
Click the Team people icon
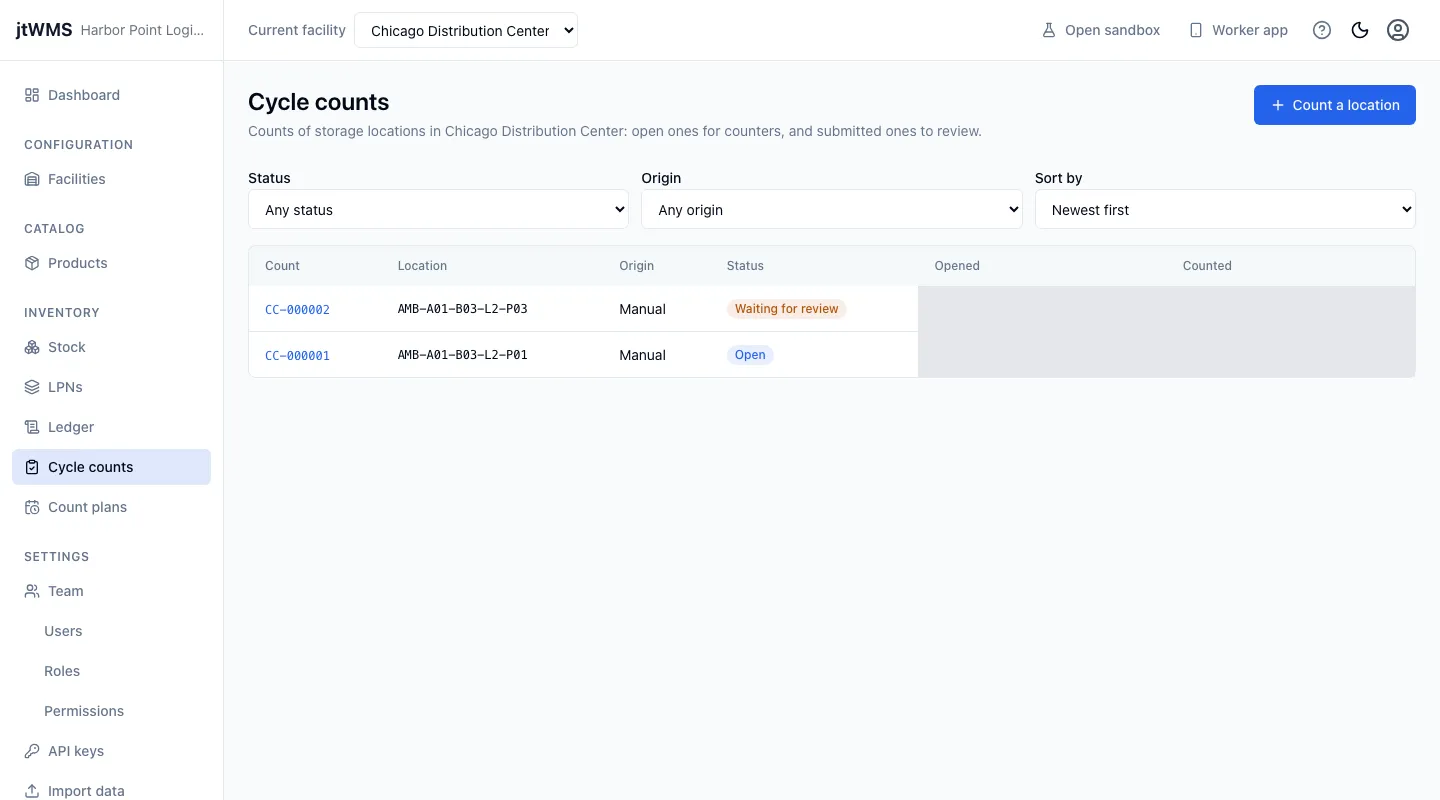point(32,591)
